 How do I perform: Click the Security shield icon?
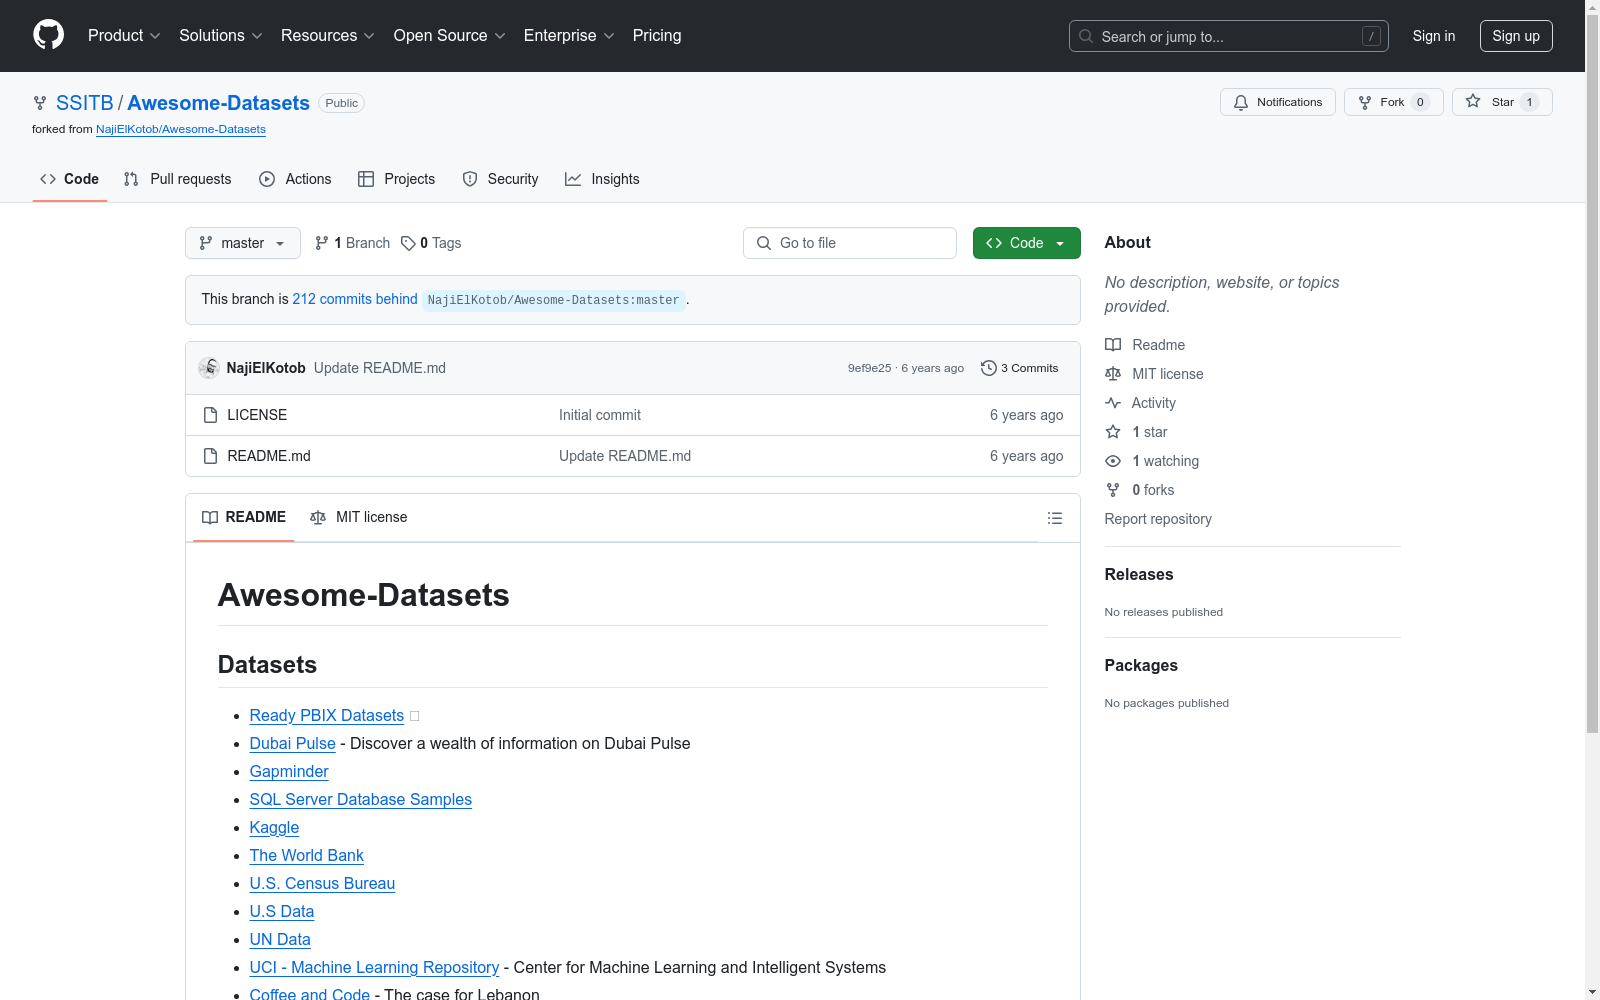click(x=470, y=179)
